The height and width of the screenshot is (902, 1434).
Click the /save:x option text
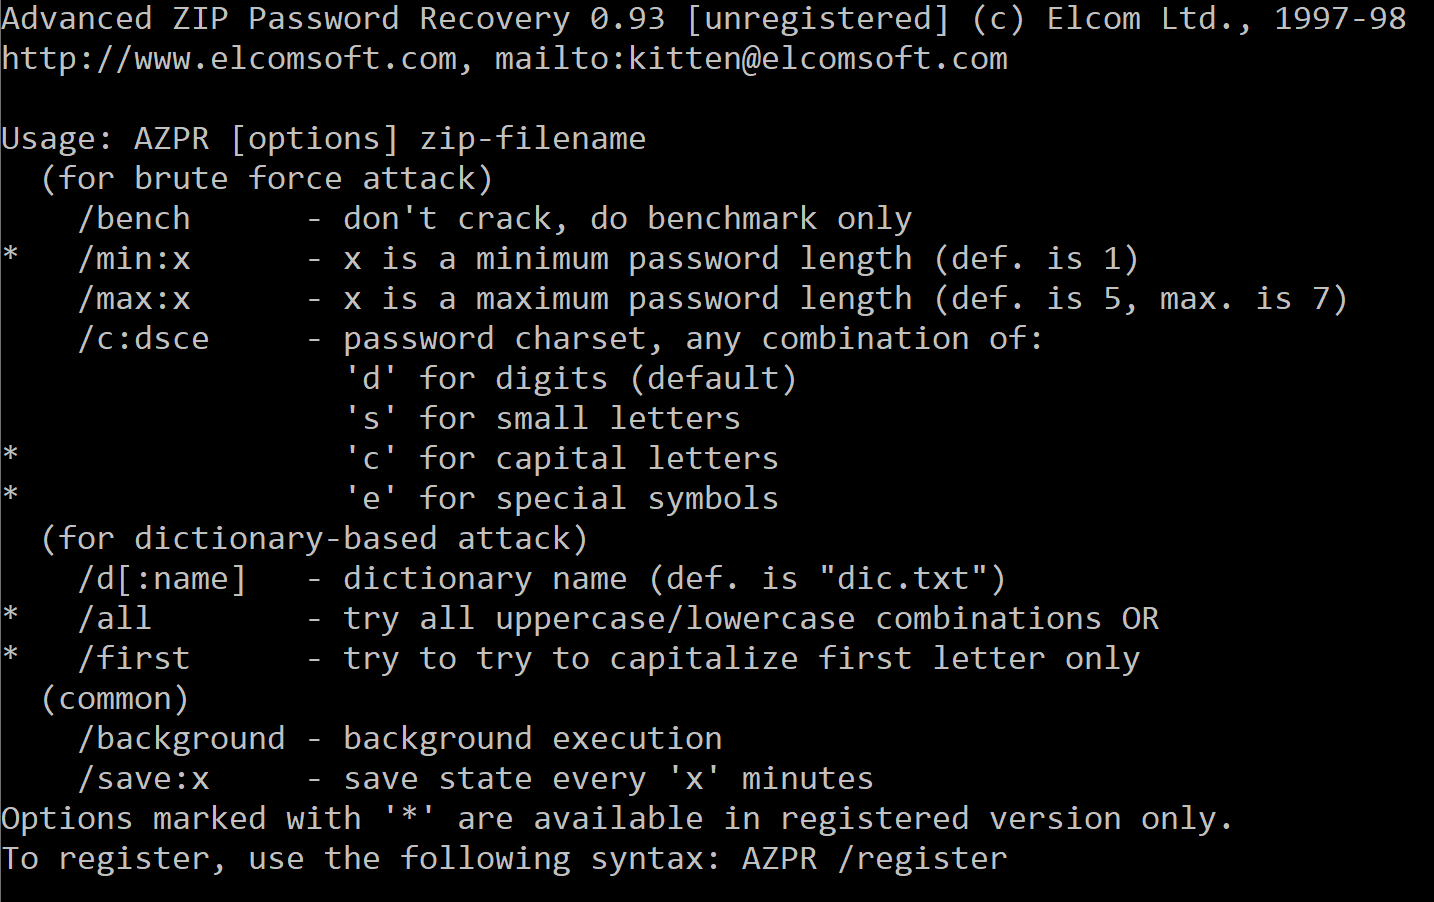pos(144,779)
